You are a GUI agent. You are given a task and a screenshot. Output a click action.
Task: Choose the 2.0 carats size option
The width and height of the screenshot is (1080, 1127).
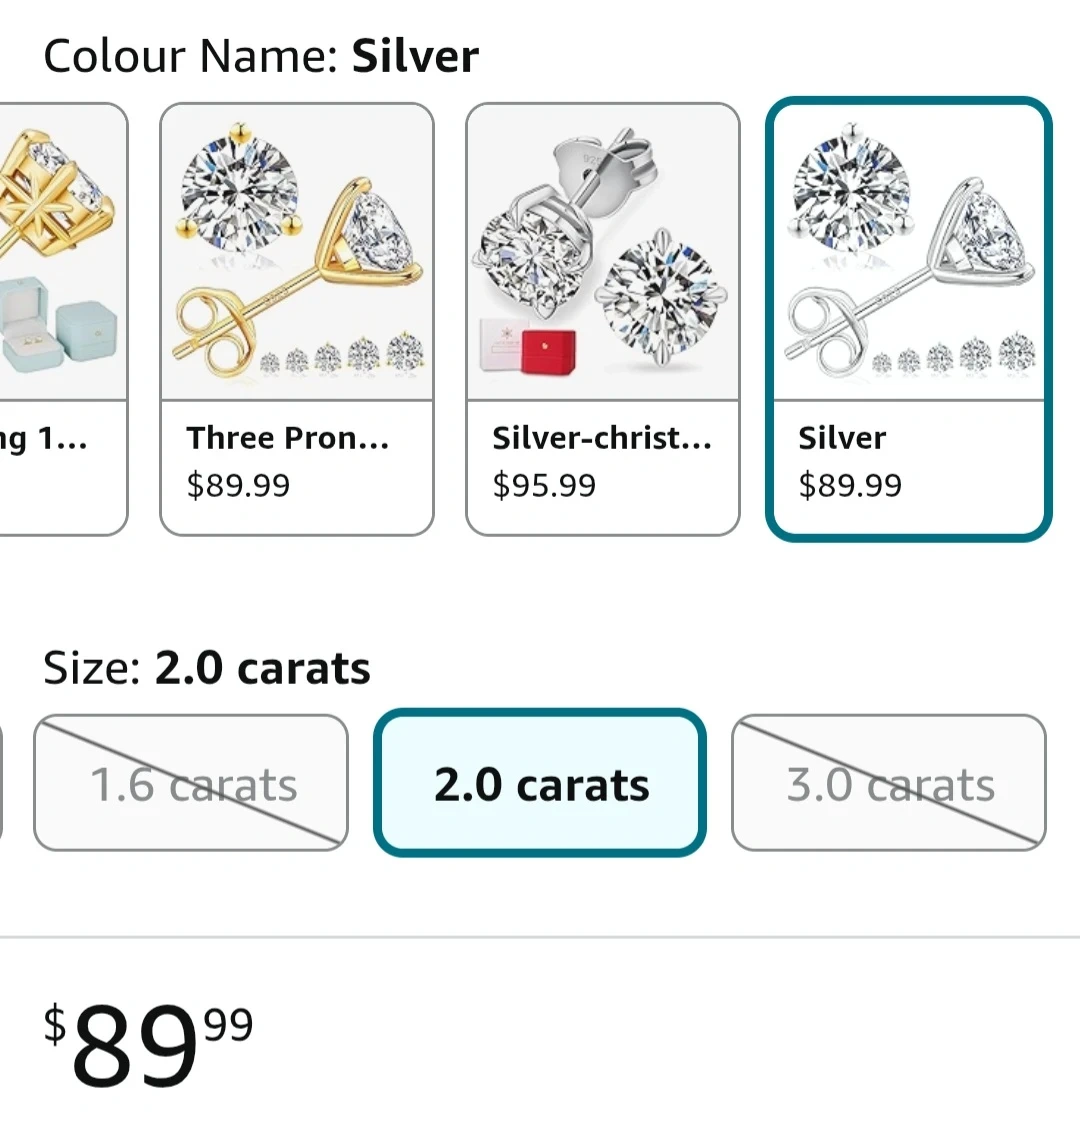[x=540, y=783]
